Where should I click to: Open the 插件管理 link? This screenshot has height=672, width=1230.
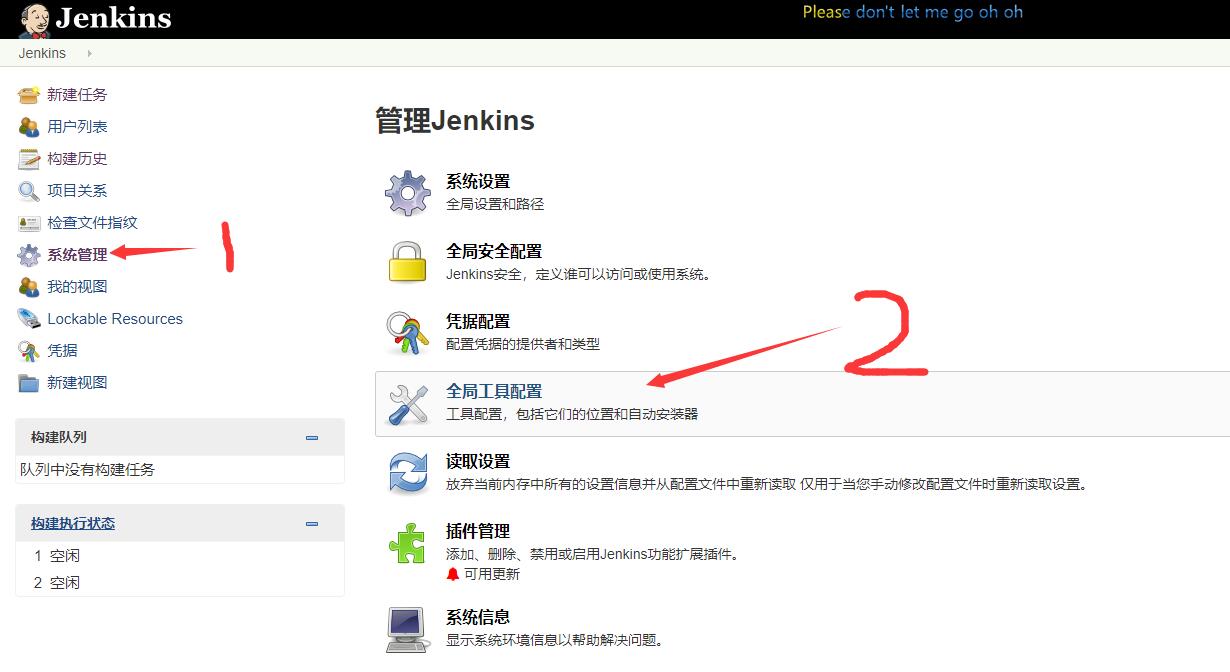point(478,532)
